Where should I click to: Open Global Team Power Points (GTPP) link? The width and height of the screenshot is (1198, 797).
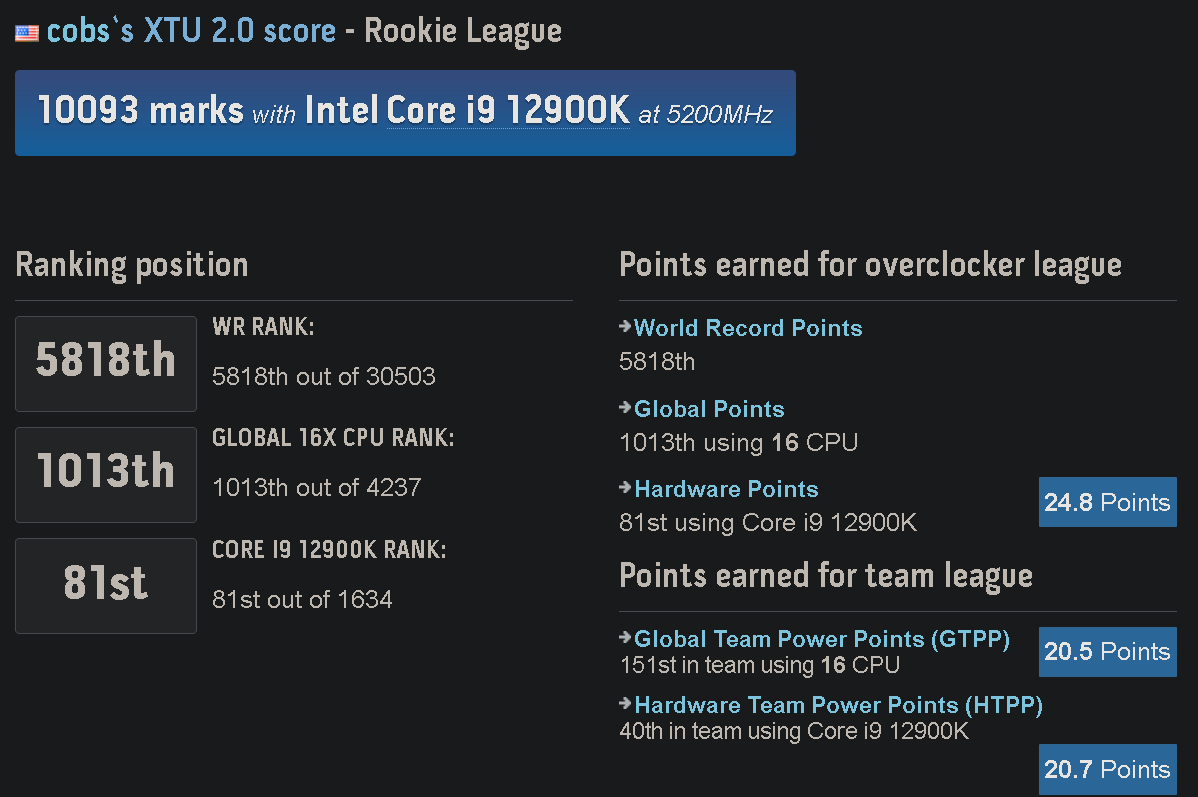822,639
